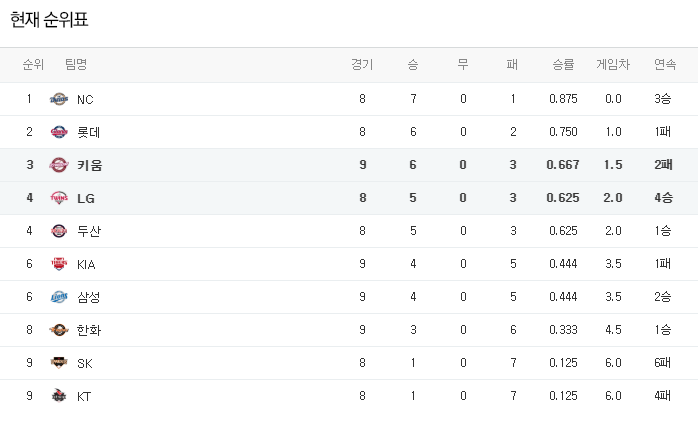This screenshot has width=698, height=431.
Task: Click the 한화 Eagles team logo
Action: (59, 330)
